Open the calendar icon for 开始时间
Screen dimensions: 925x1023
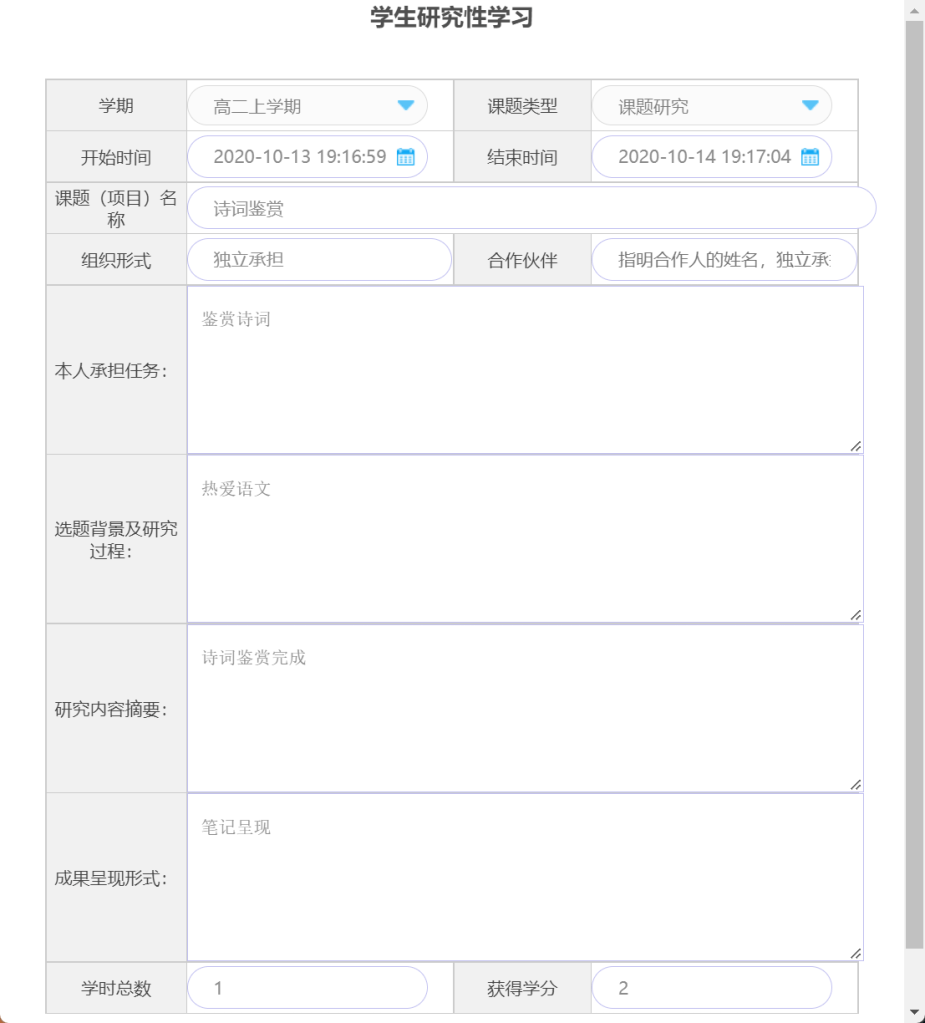coord(406,157)
